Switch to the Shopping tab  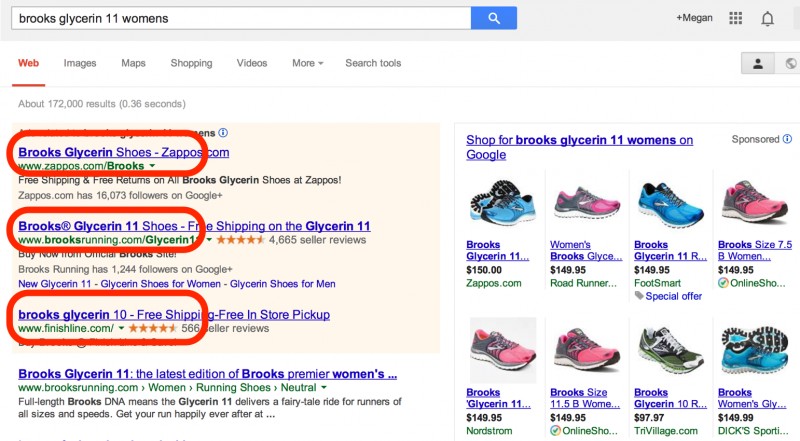click(191, 63)
